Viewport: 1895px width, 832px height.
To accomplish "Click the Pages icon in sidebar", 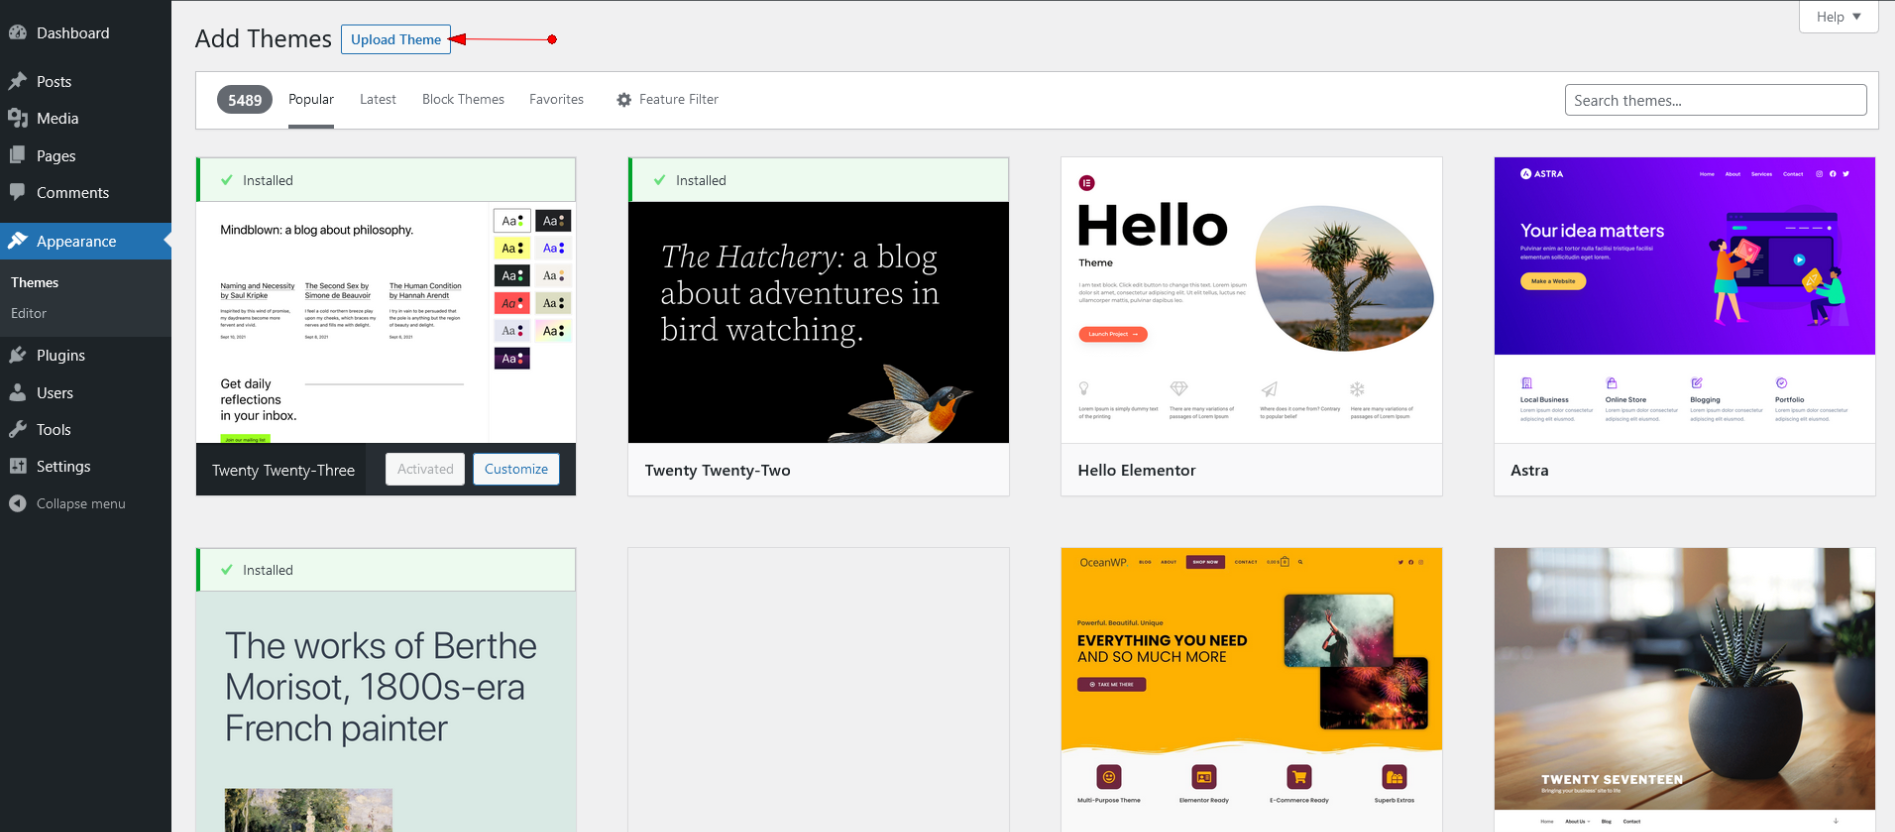I will click(x=18, y=155).
